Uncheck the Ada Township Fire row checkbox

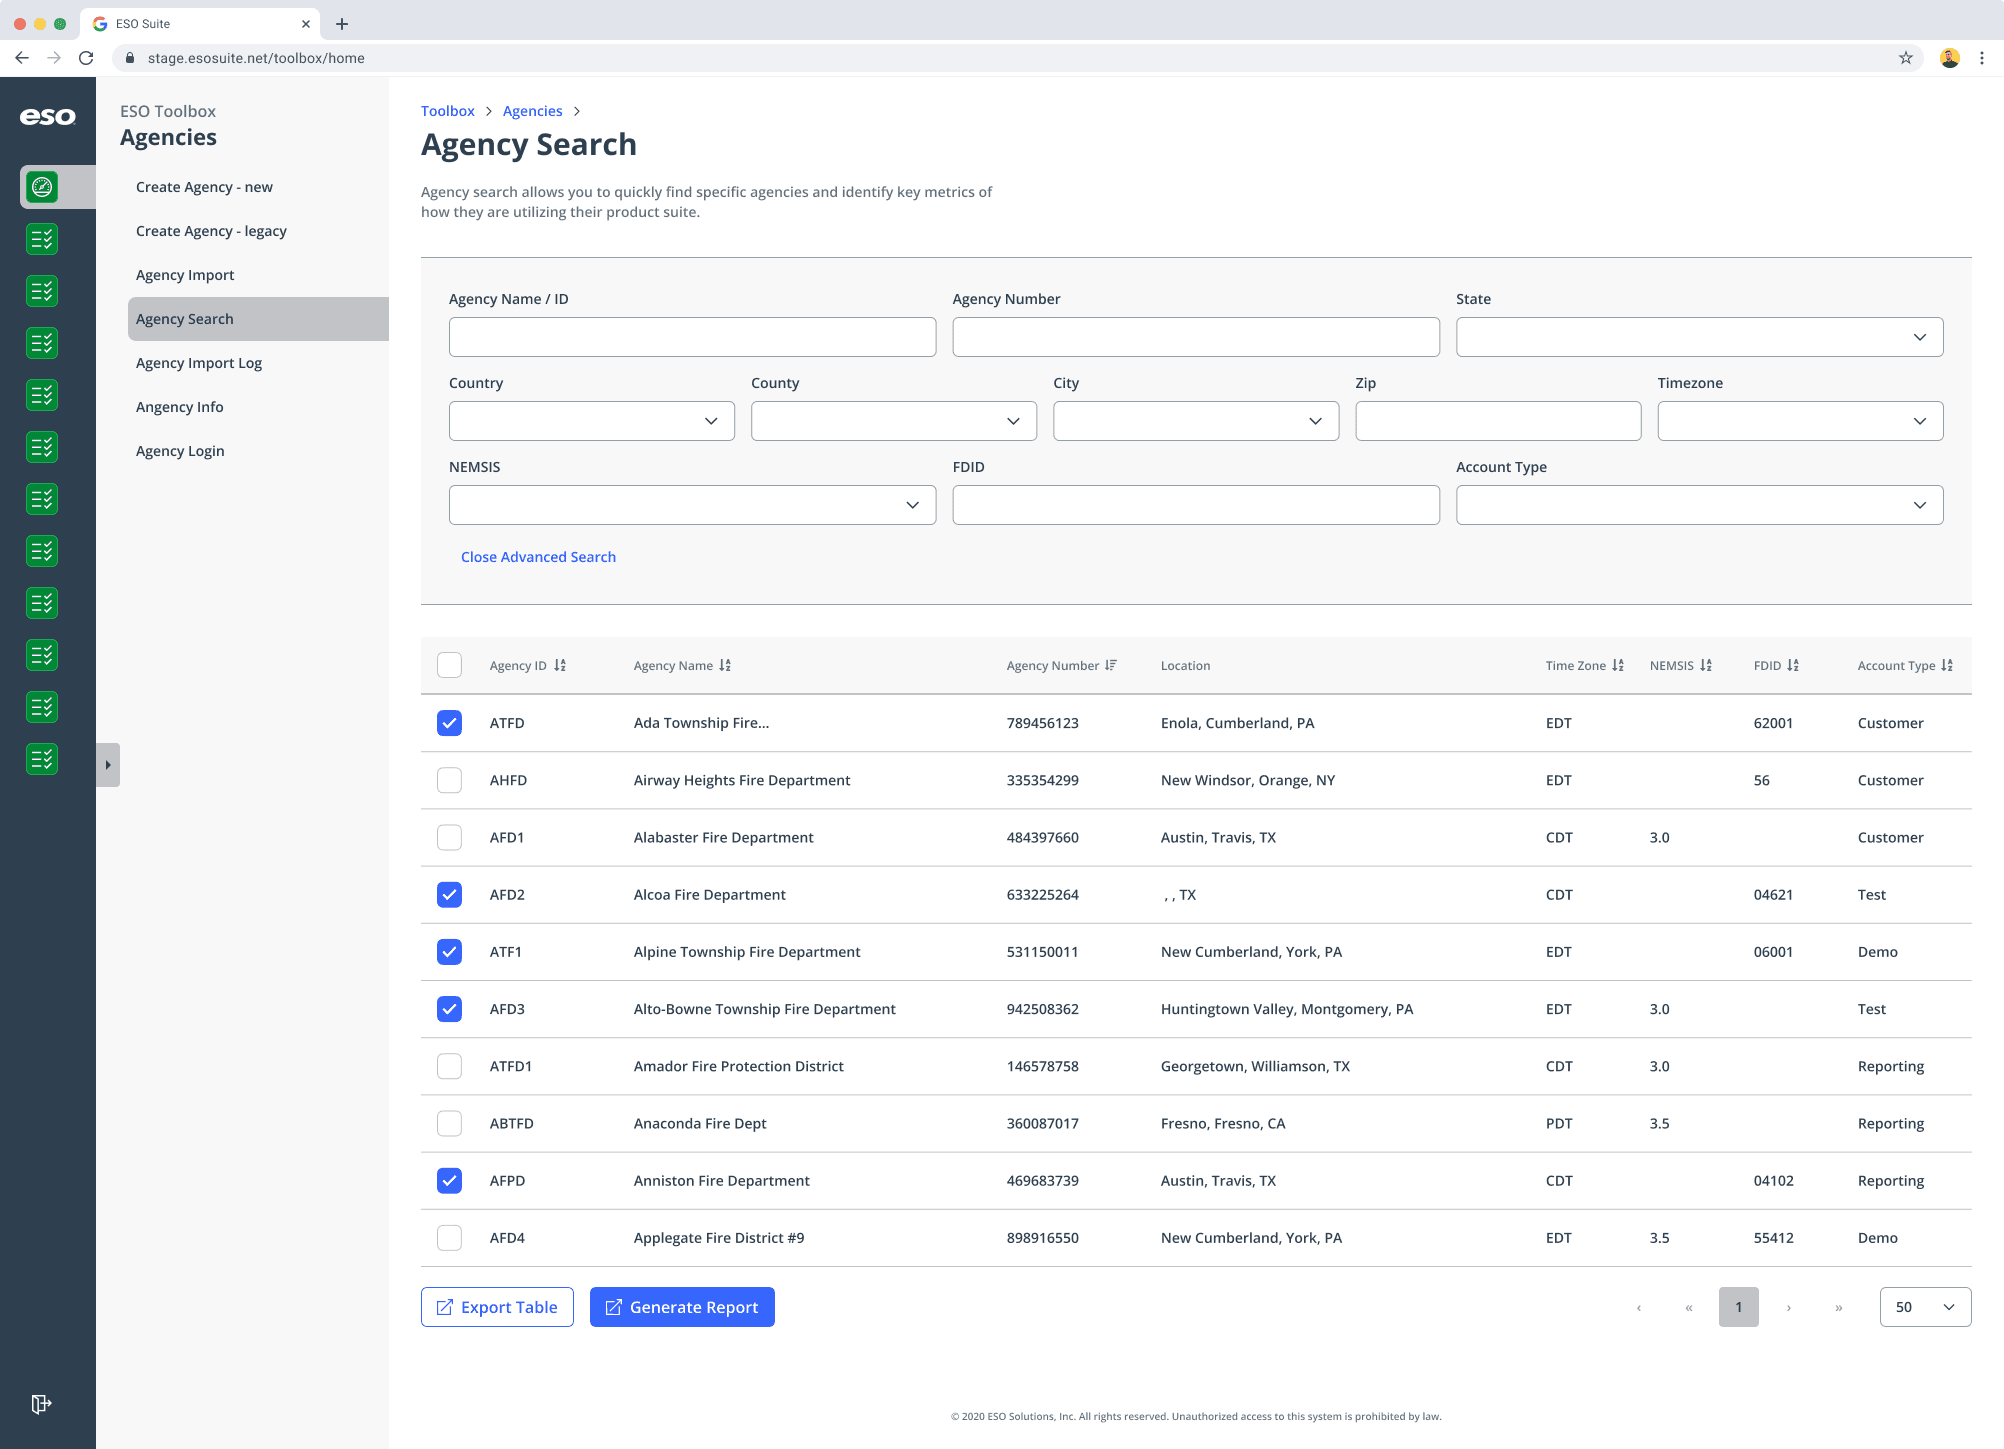point(450,723)
